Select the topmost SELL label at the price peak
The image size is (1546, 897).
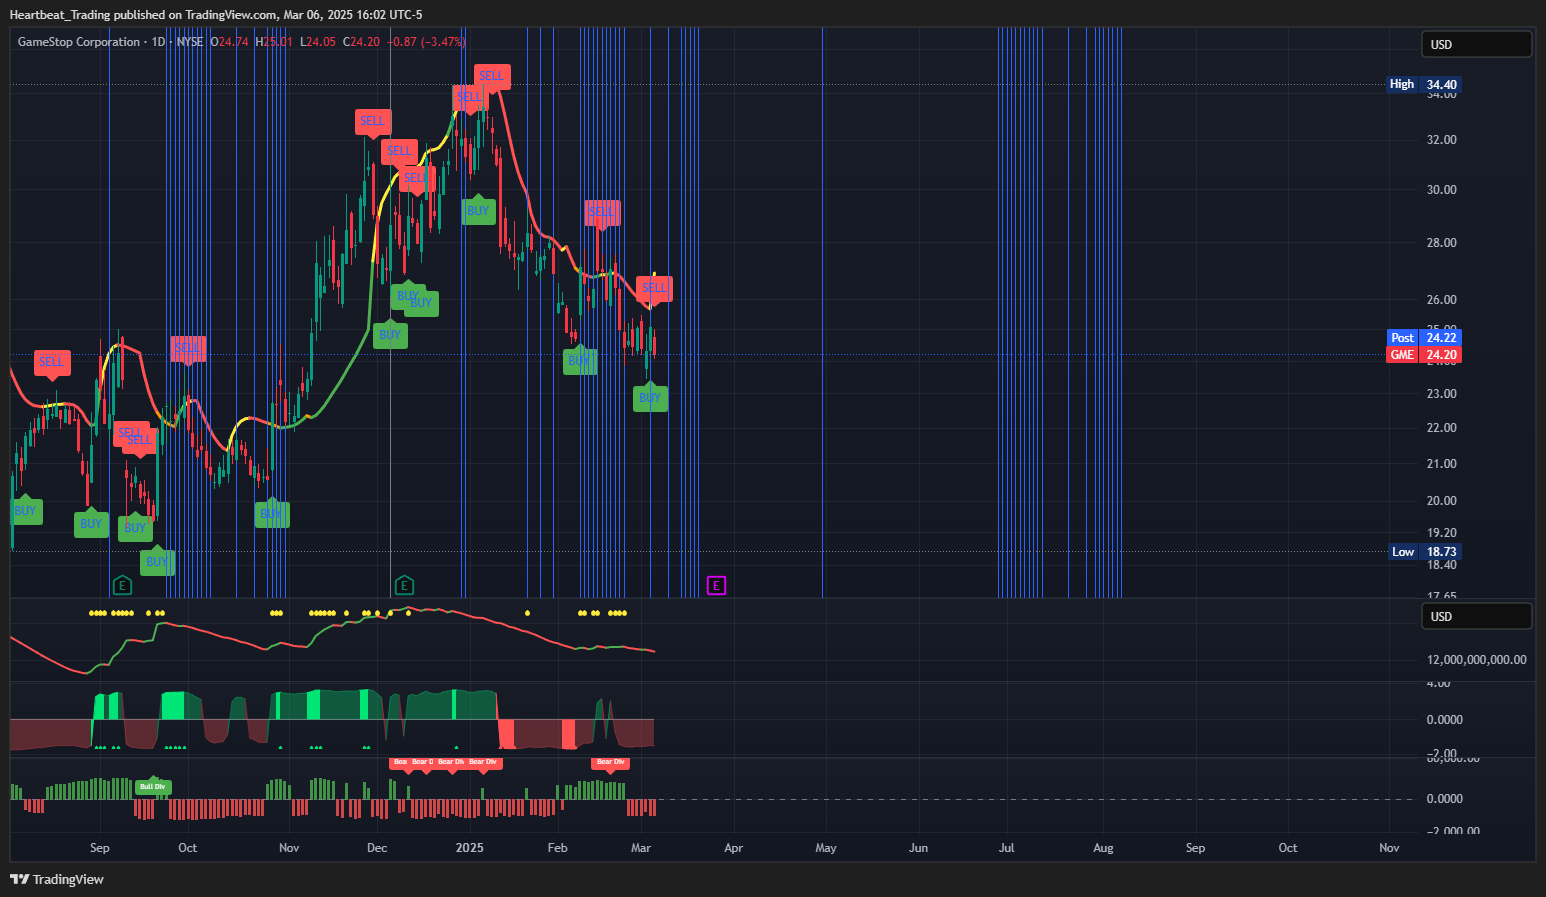pyautogui.click(x=491, y=76)
